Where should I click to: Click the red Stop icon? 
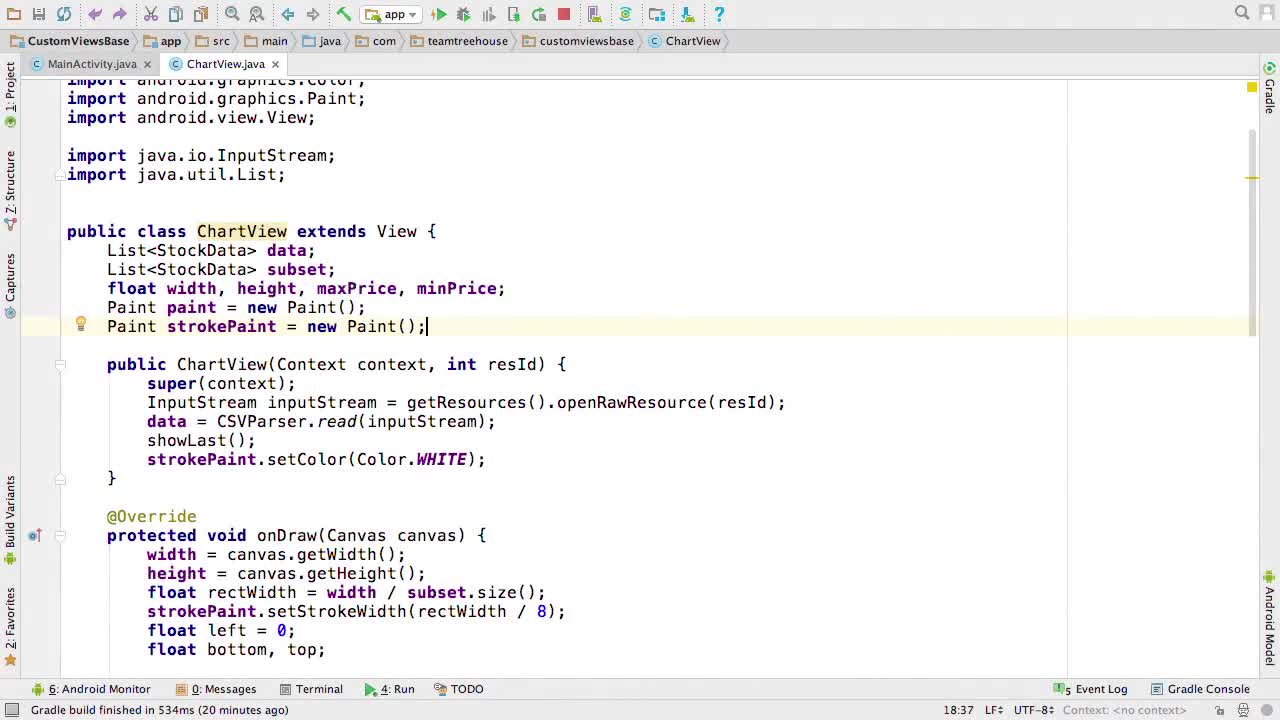tap(564, 14)
